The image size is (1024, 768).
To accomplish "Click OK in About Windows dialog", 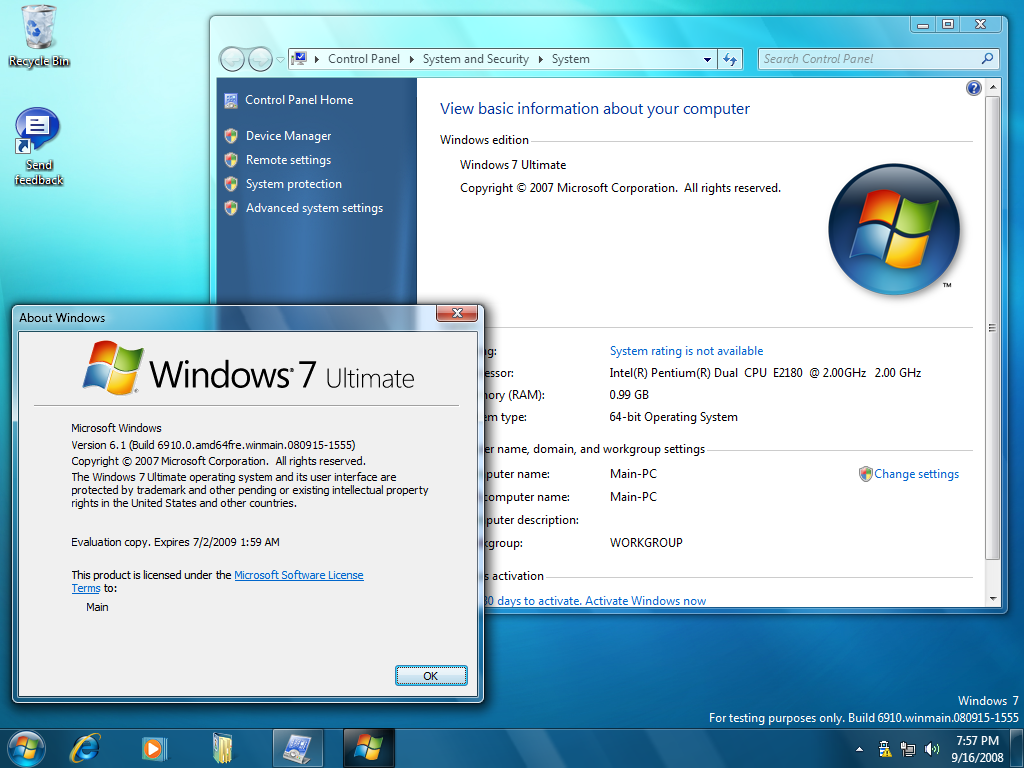I will coord(430,676).
